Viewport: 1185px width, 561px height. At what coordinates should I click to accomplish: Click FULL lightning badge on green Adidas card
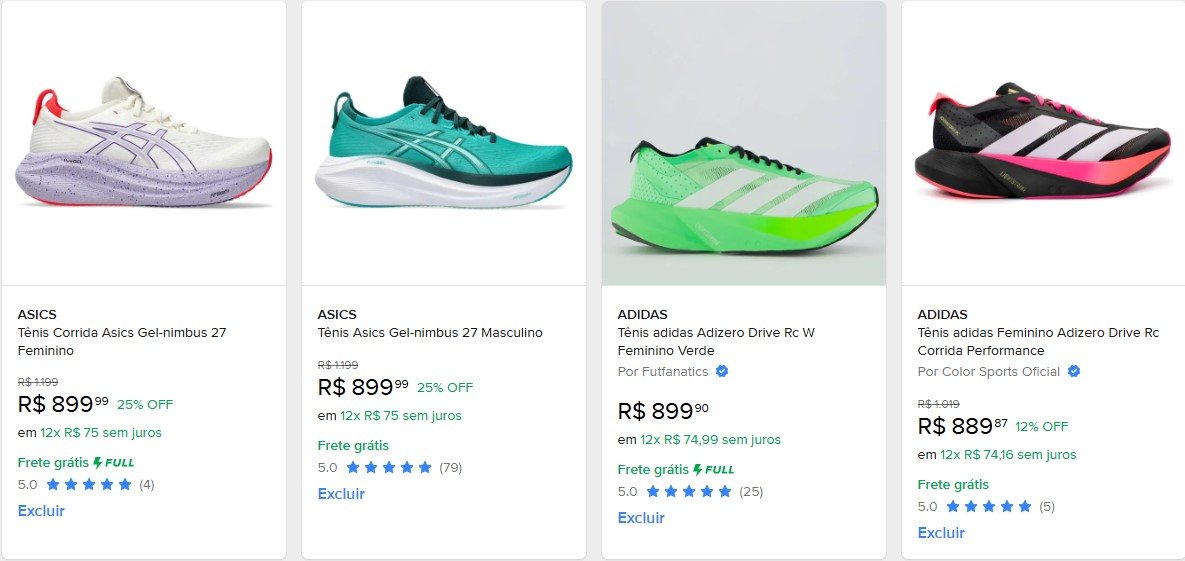(x=713, y=469)
